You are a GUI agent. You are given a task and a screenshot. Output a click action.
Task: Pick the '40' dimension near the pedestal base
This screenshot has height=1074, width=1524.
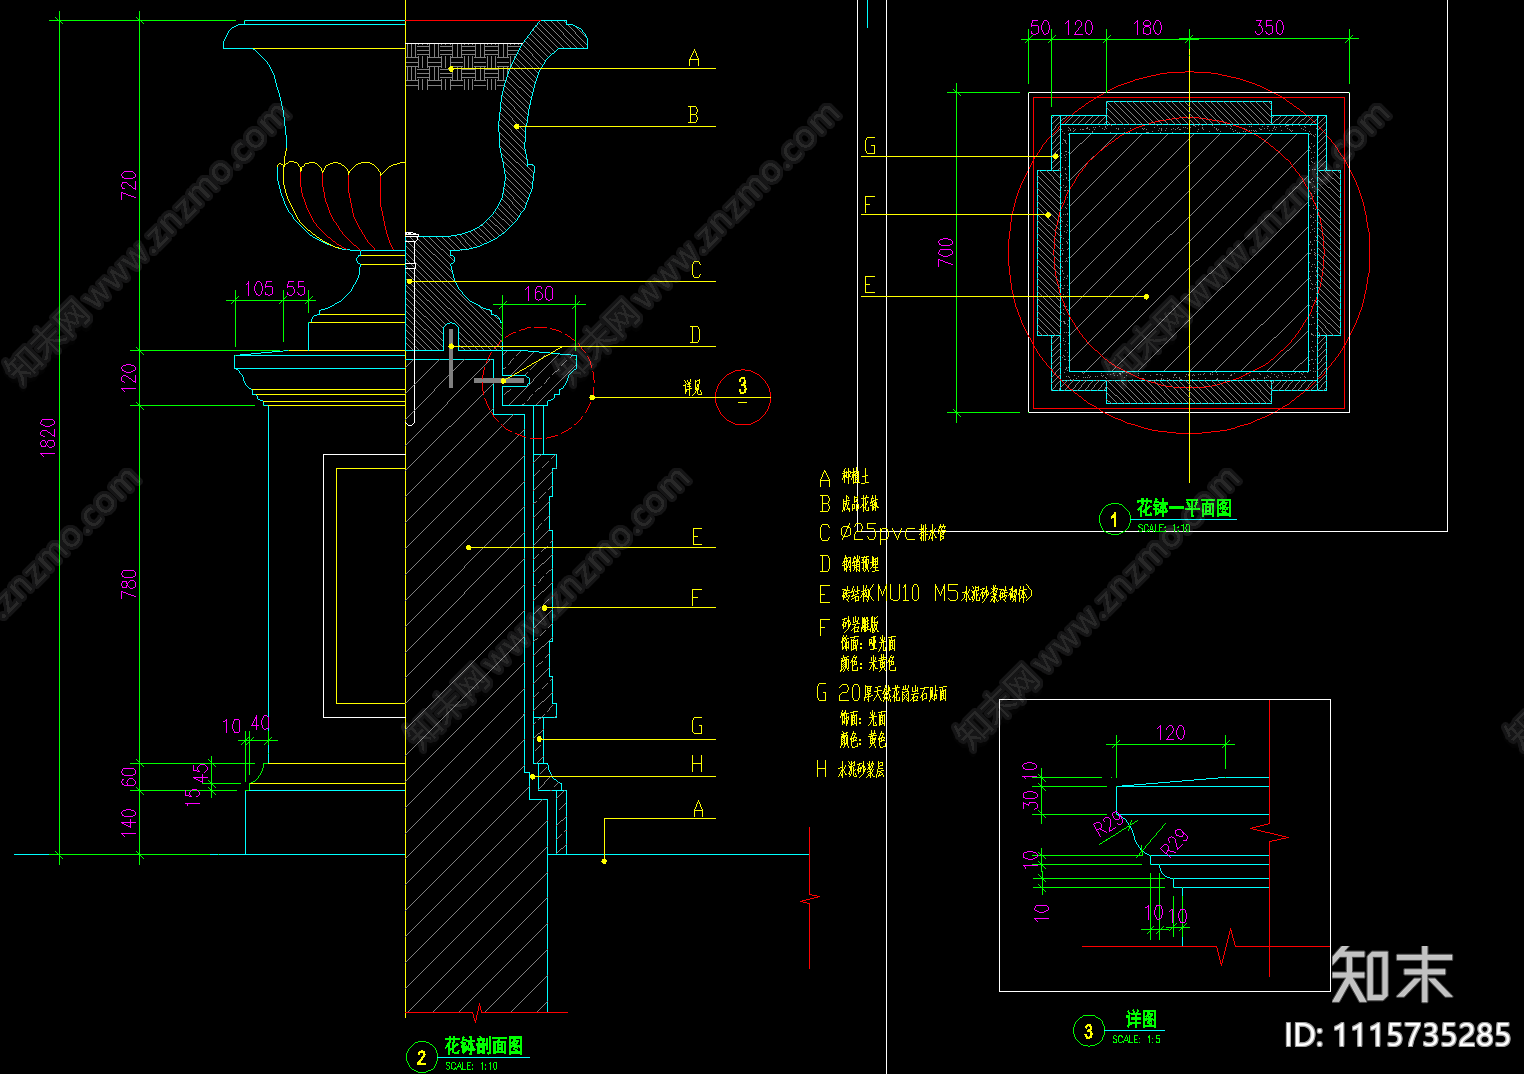[260, 724]
